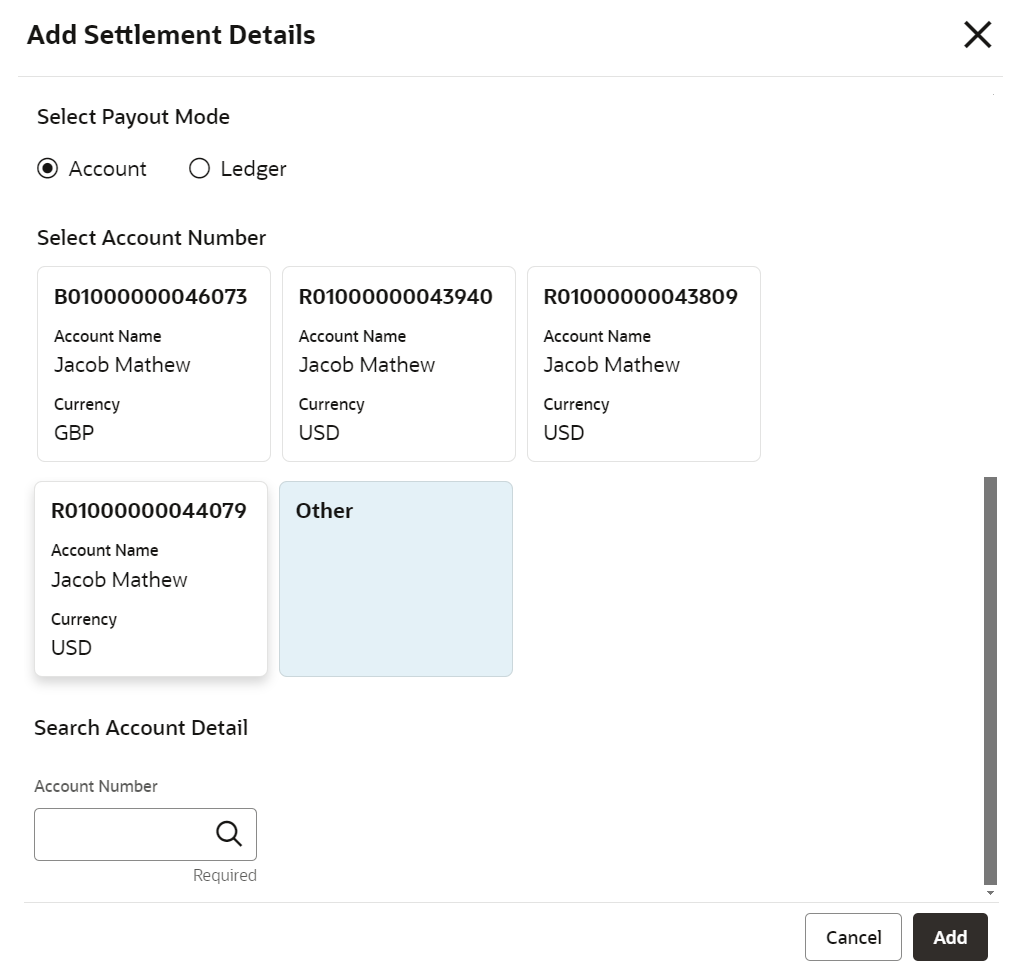Click the GBP currency value

74,433
